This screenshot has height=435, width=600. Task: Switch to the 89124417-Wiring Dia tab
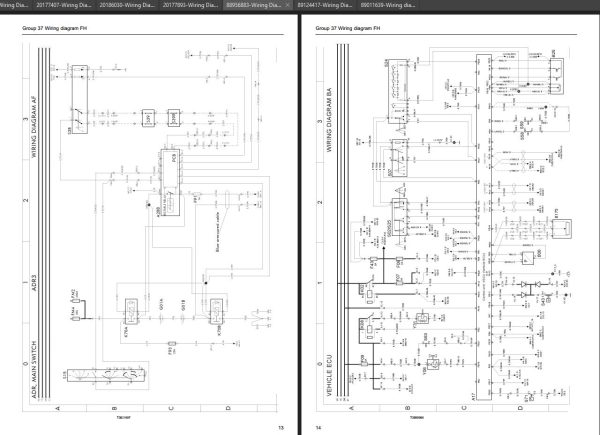coord(325,5)
